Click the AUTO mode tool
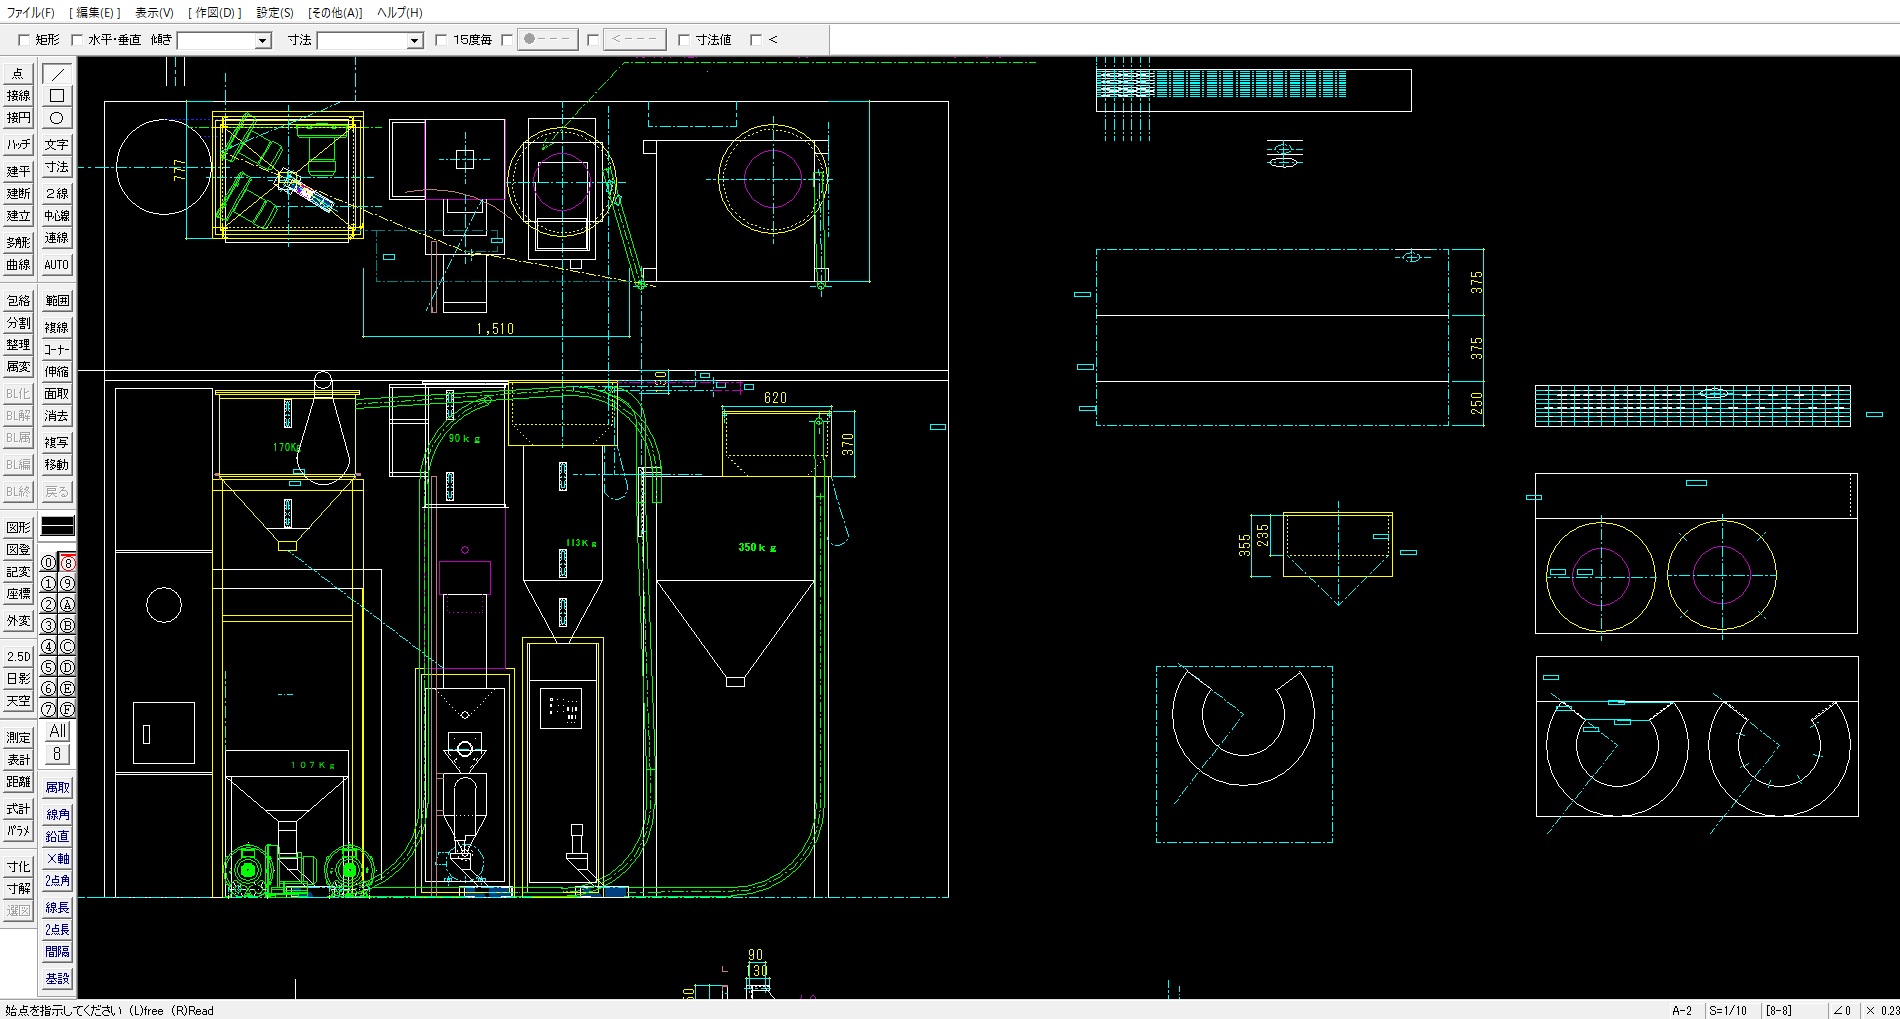Viewport: 1900px width, 1019px height. pos(57,265)
